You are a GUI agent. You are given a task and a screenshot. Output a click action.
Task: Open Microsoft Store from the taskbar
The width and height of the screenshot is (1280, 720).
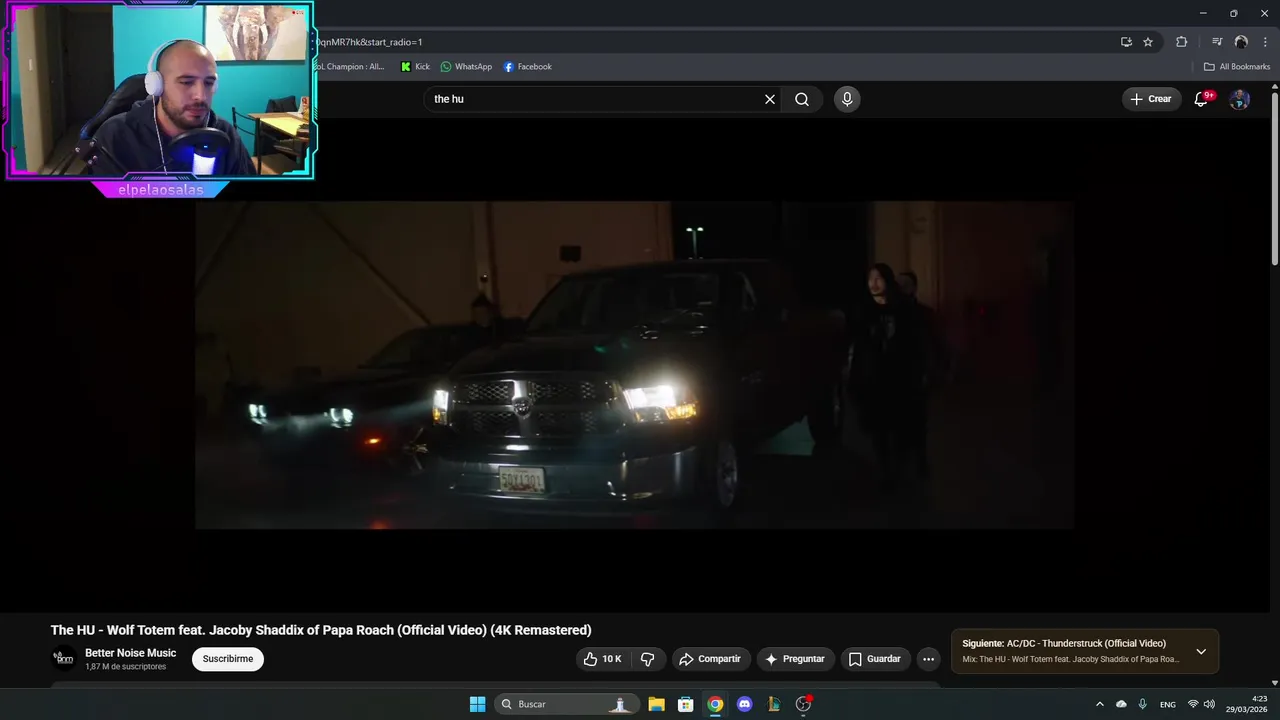pyautogui.click(x=686, y=704)
